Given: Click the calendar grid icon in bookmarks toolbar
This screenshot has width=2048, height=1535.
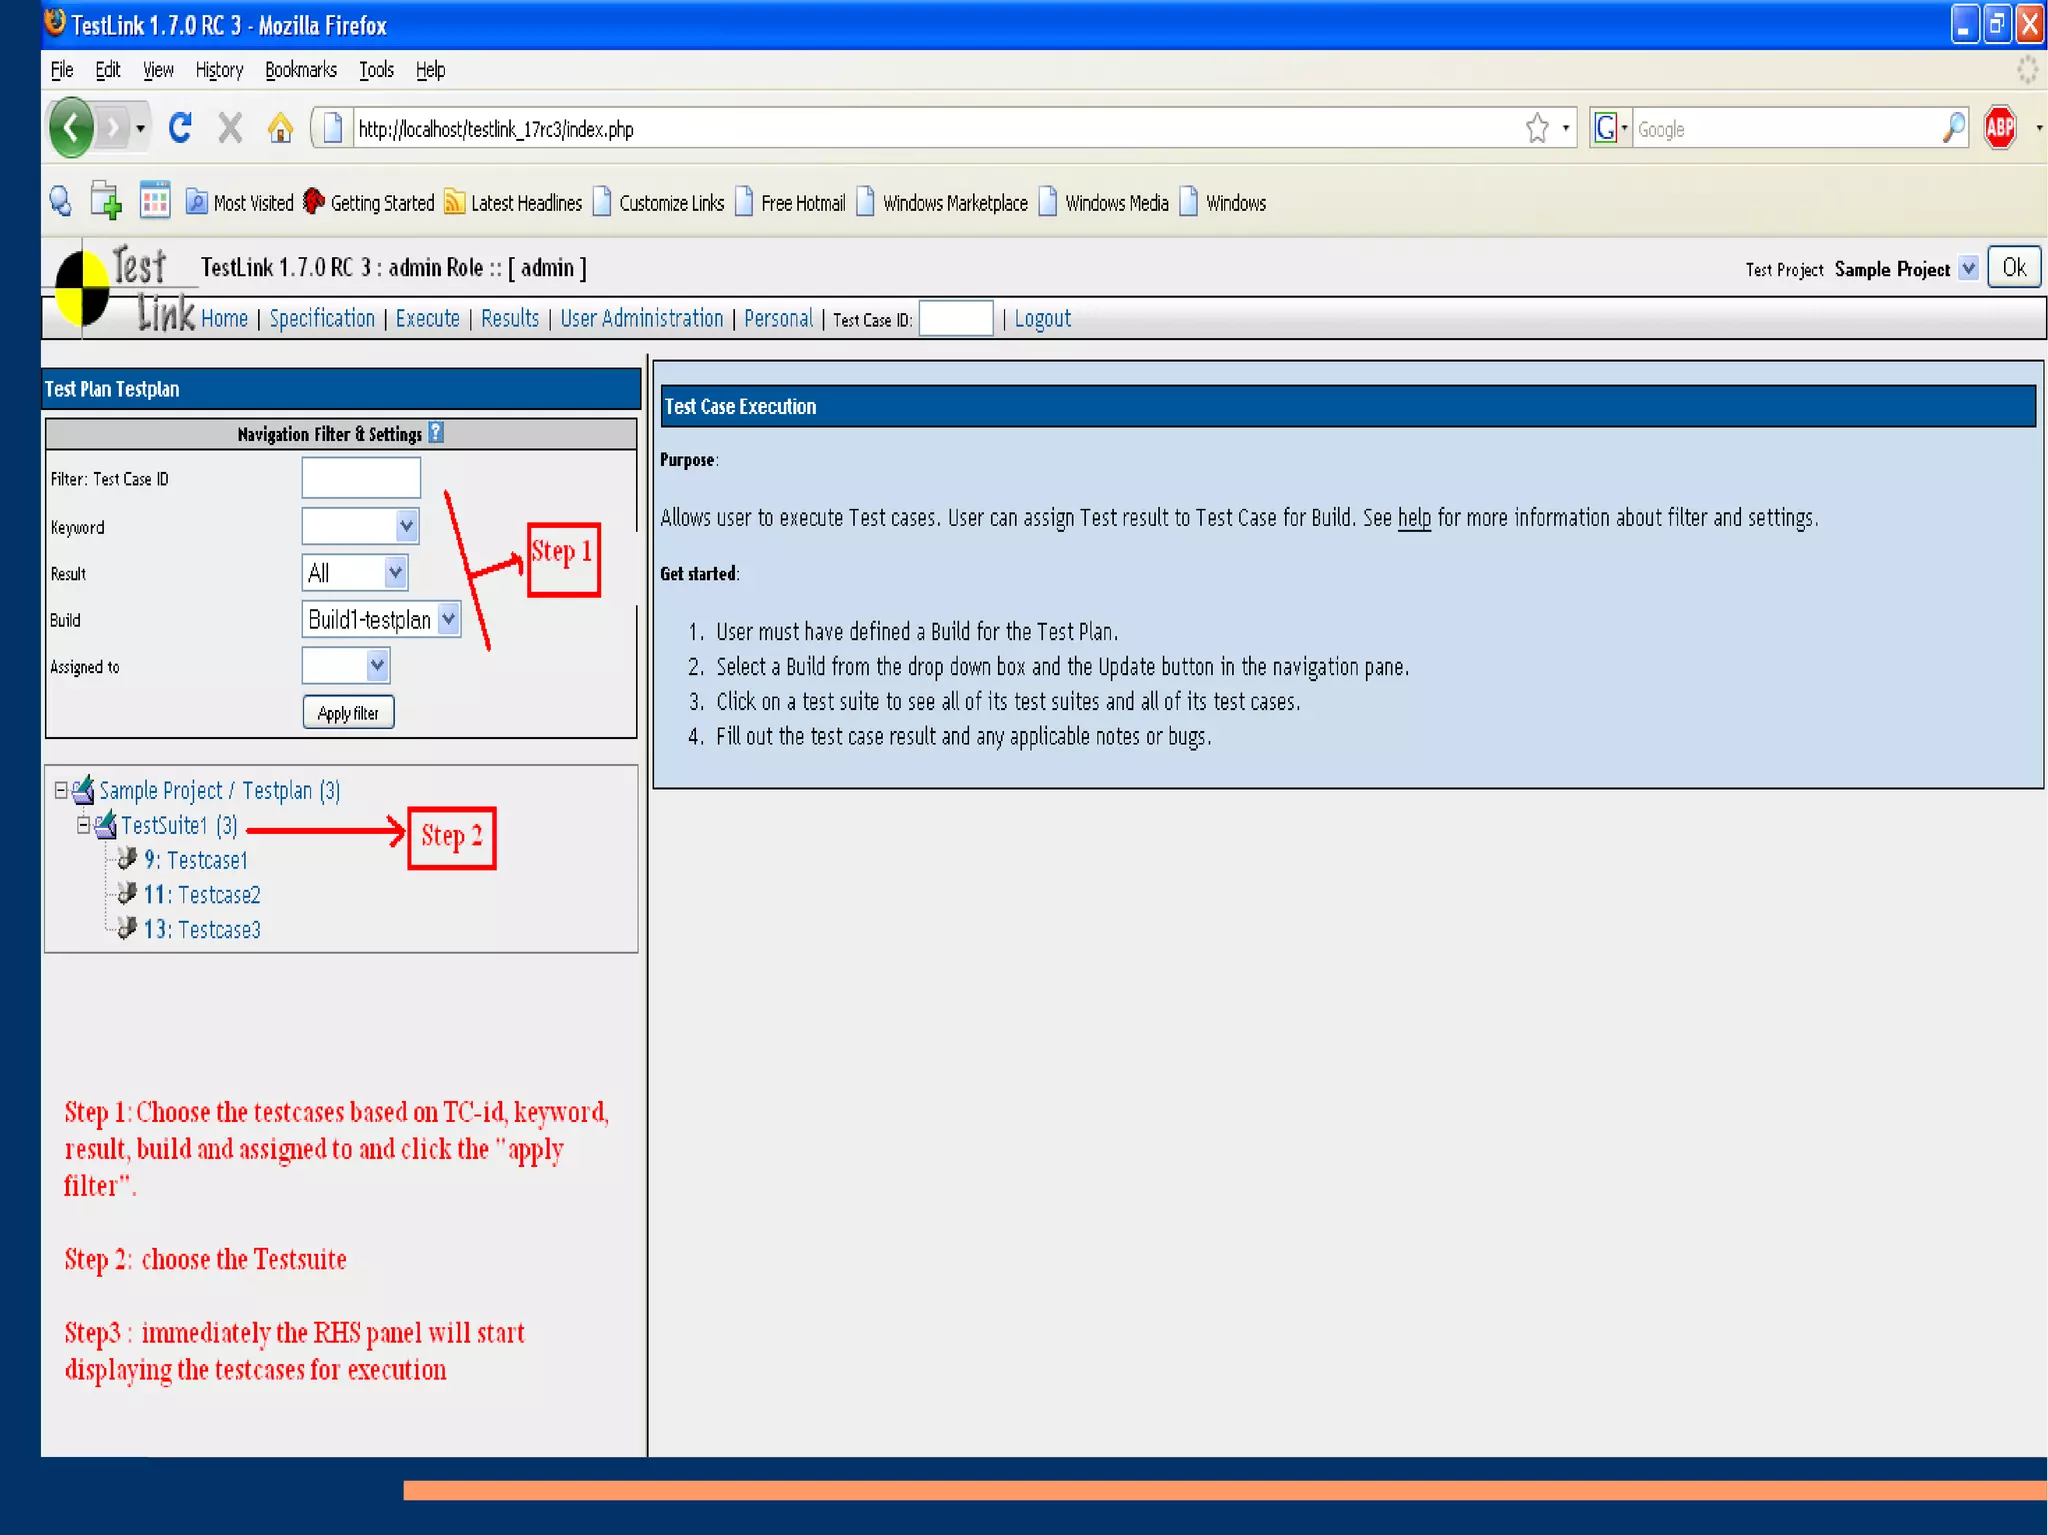Looking at the screenshot, I should tap(154, 200).
